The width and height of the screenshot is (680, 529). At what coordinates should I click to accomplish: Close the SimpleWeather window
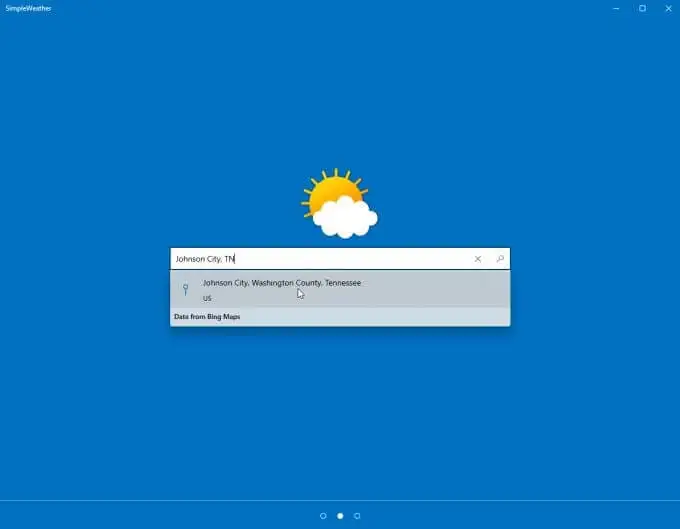[668, 8]
